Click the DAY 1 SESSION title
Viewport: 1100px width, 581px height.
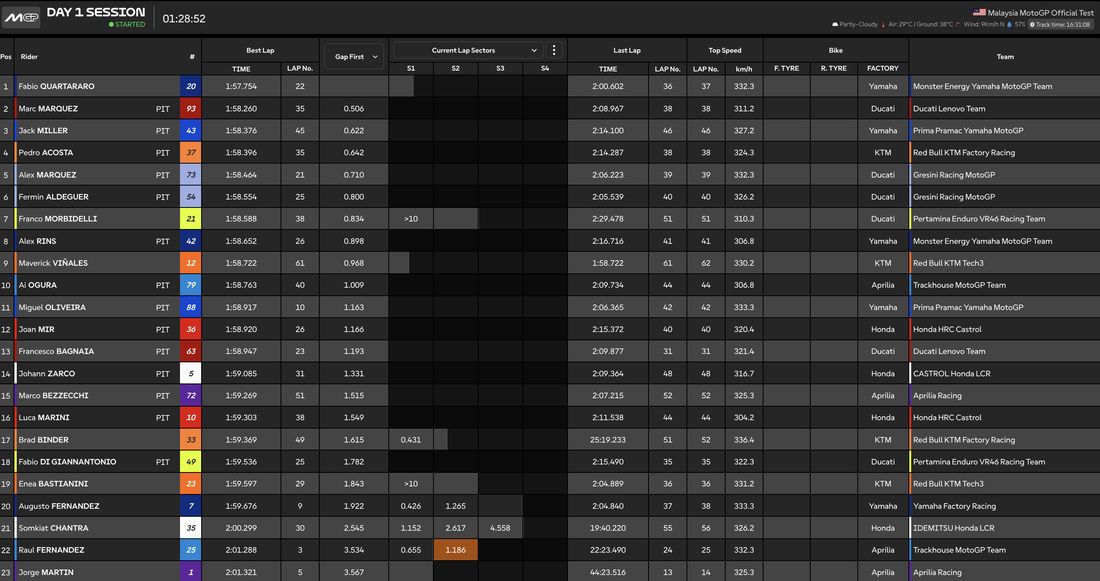coord(96,12)
